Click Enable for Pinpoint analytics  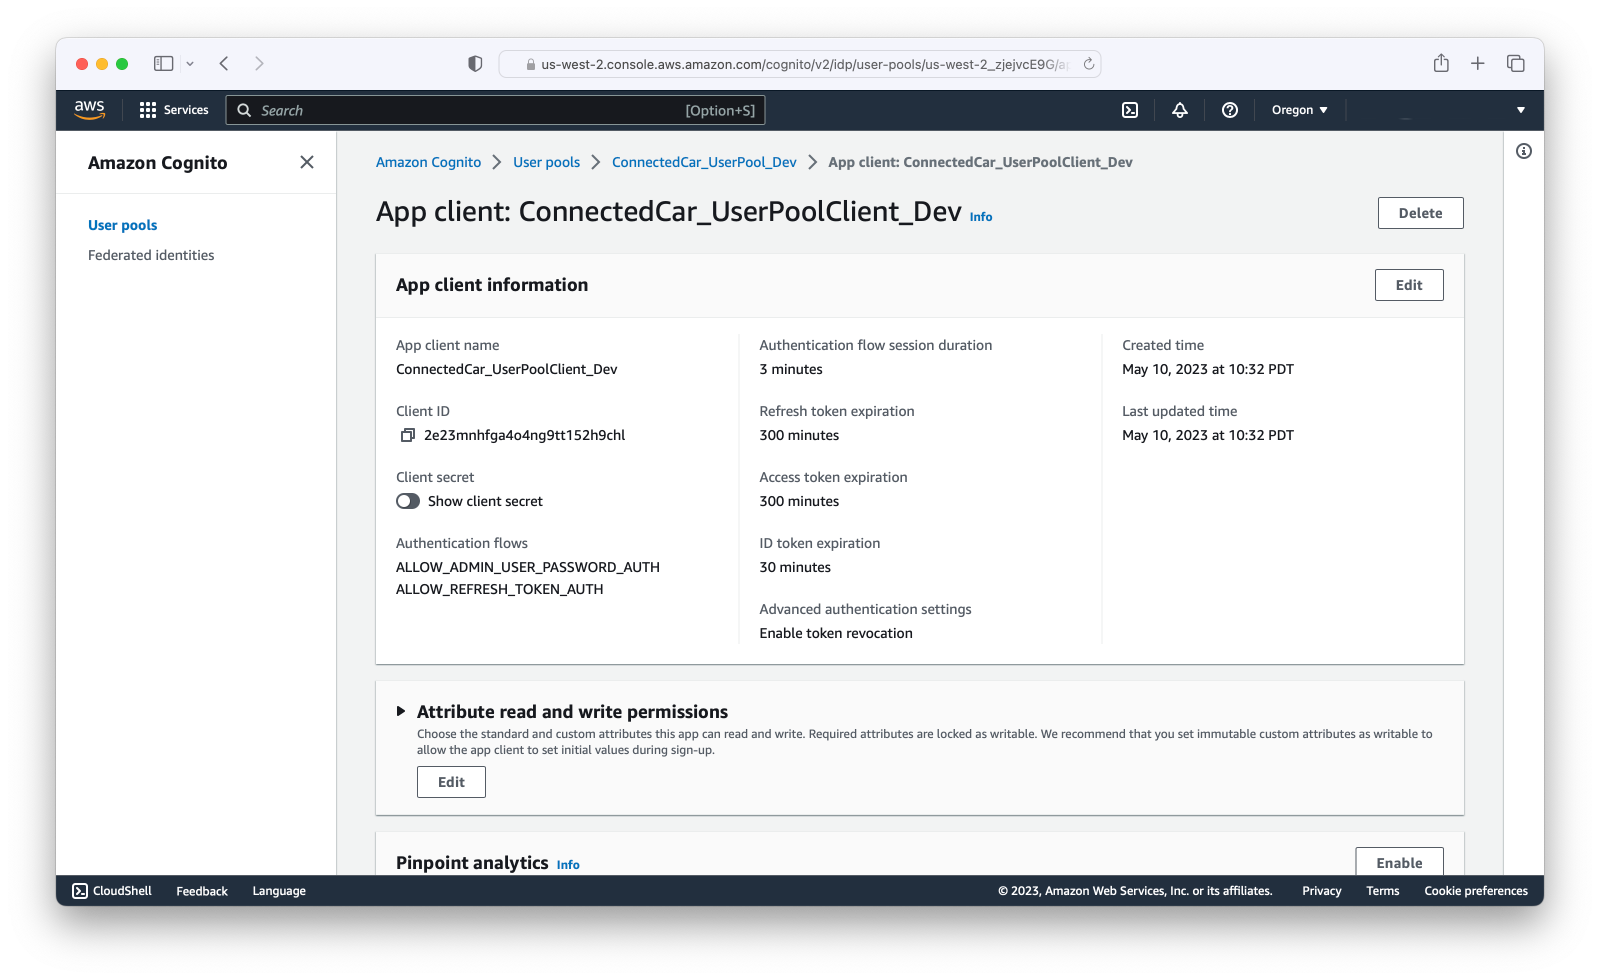[x=1399, y=862]
